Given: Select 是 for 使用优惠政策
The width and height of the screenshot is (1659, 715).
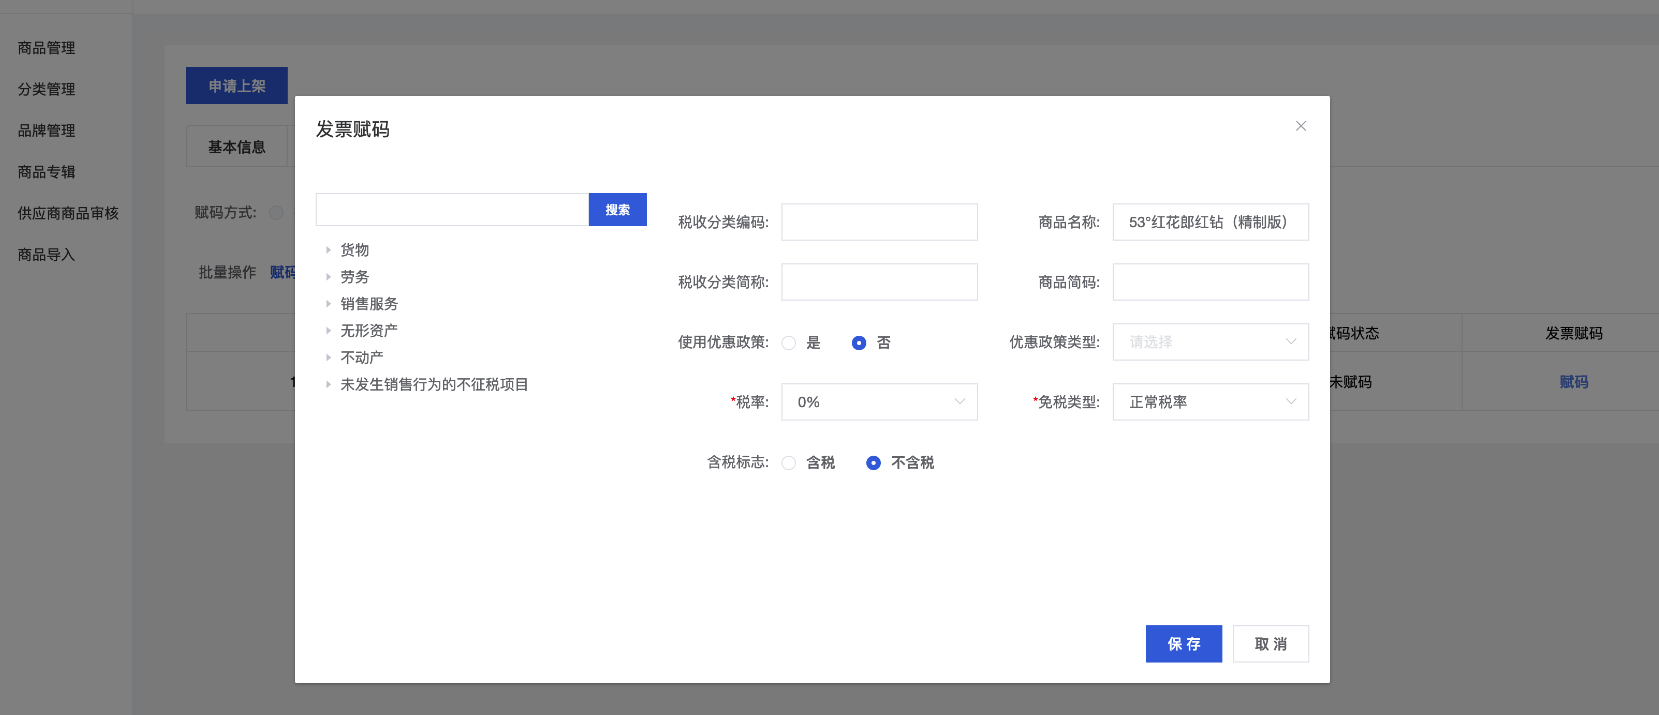Looking at the screenshot, I should pyautogui.click(x=789, y=343).
